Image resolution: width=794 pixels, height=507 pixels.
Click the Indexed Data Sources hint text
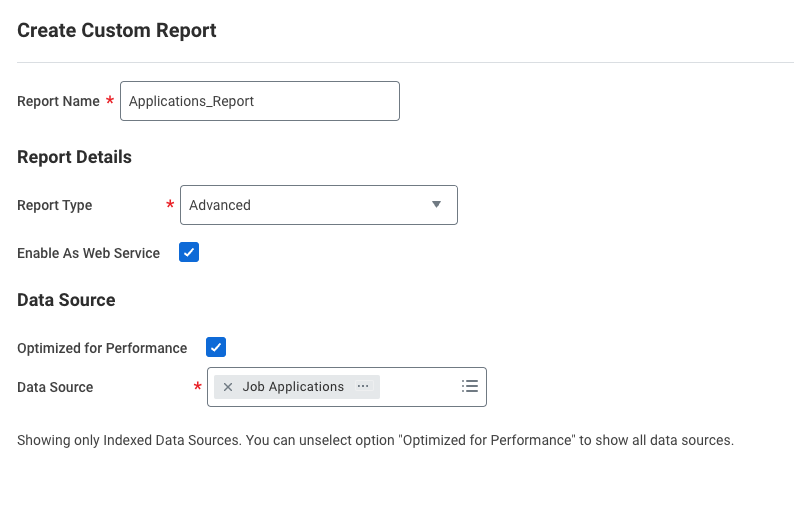coord(375,440)
